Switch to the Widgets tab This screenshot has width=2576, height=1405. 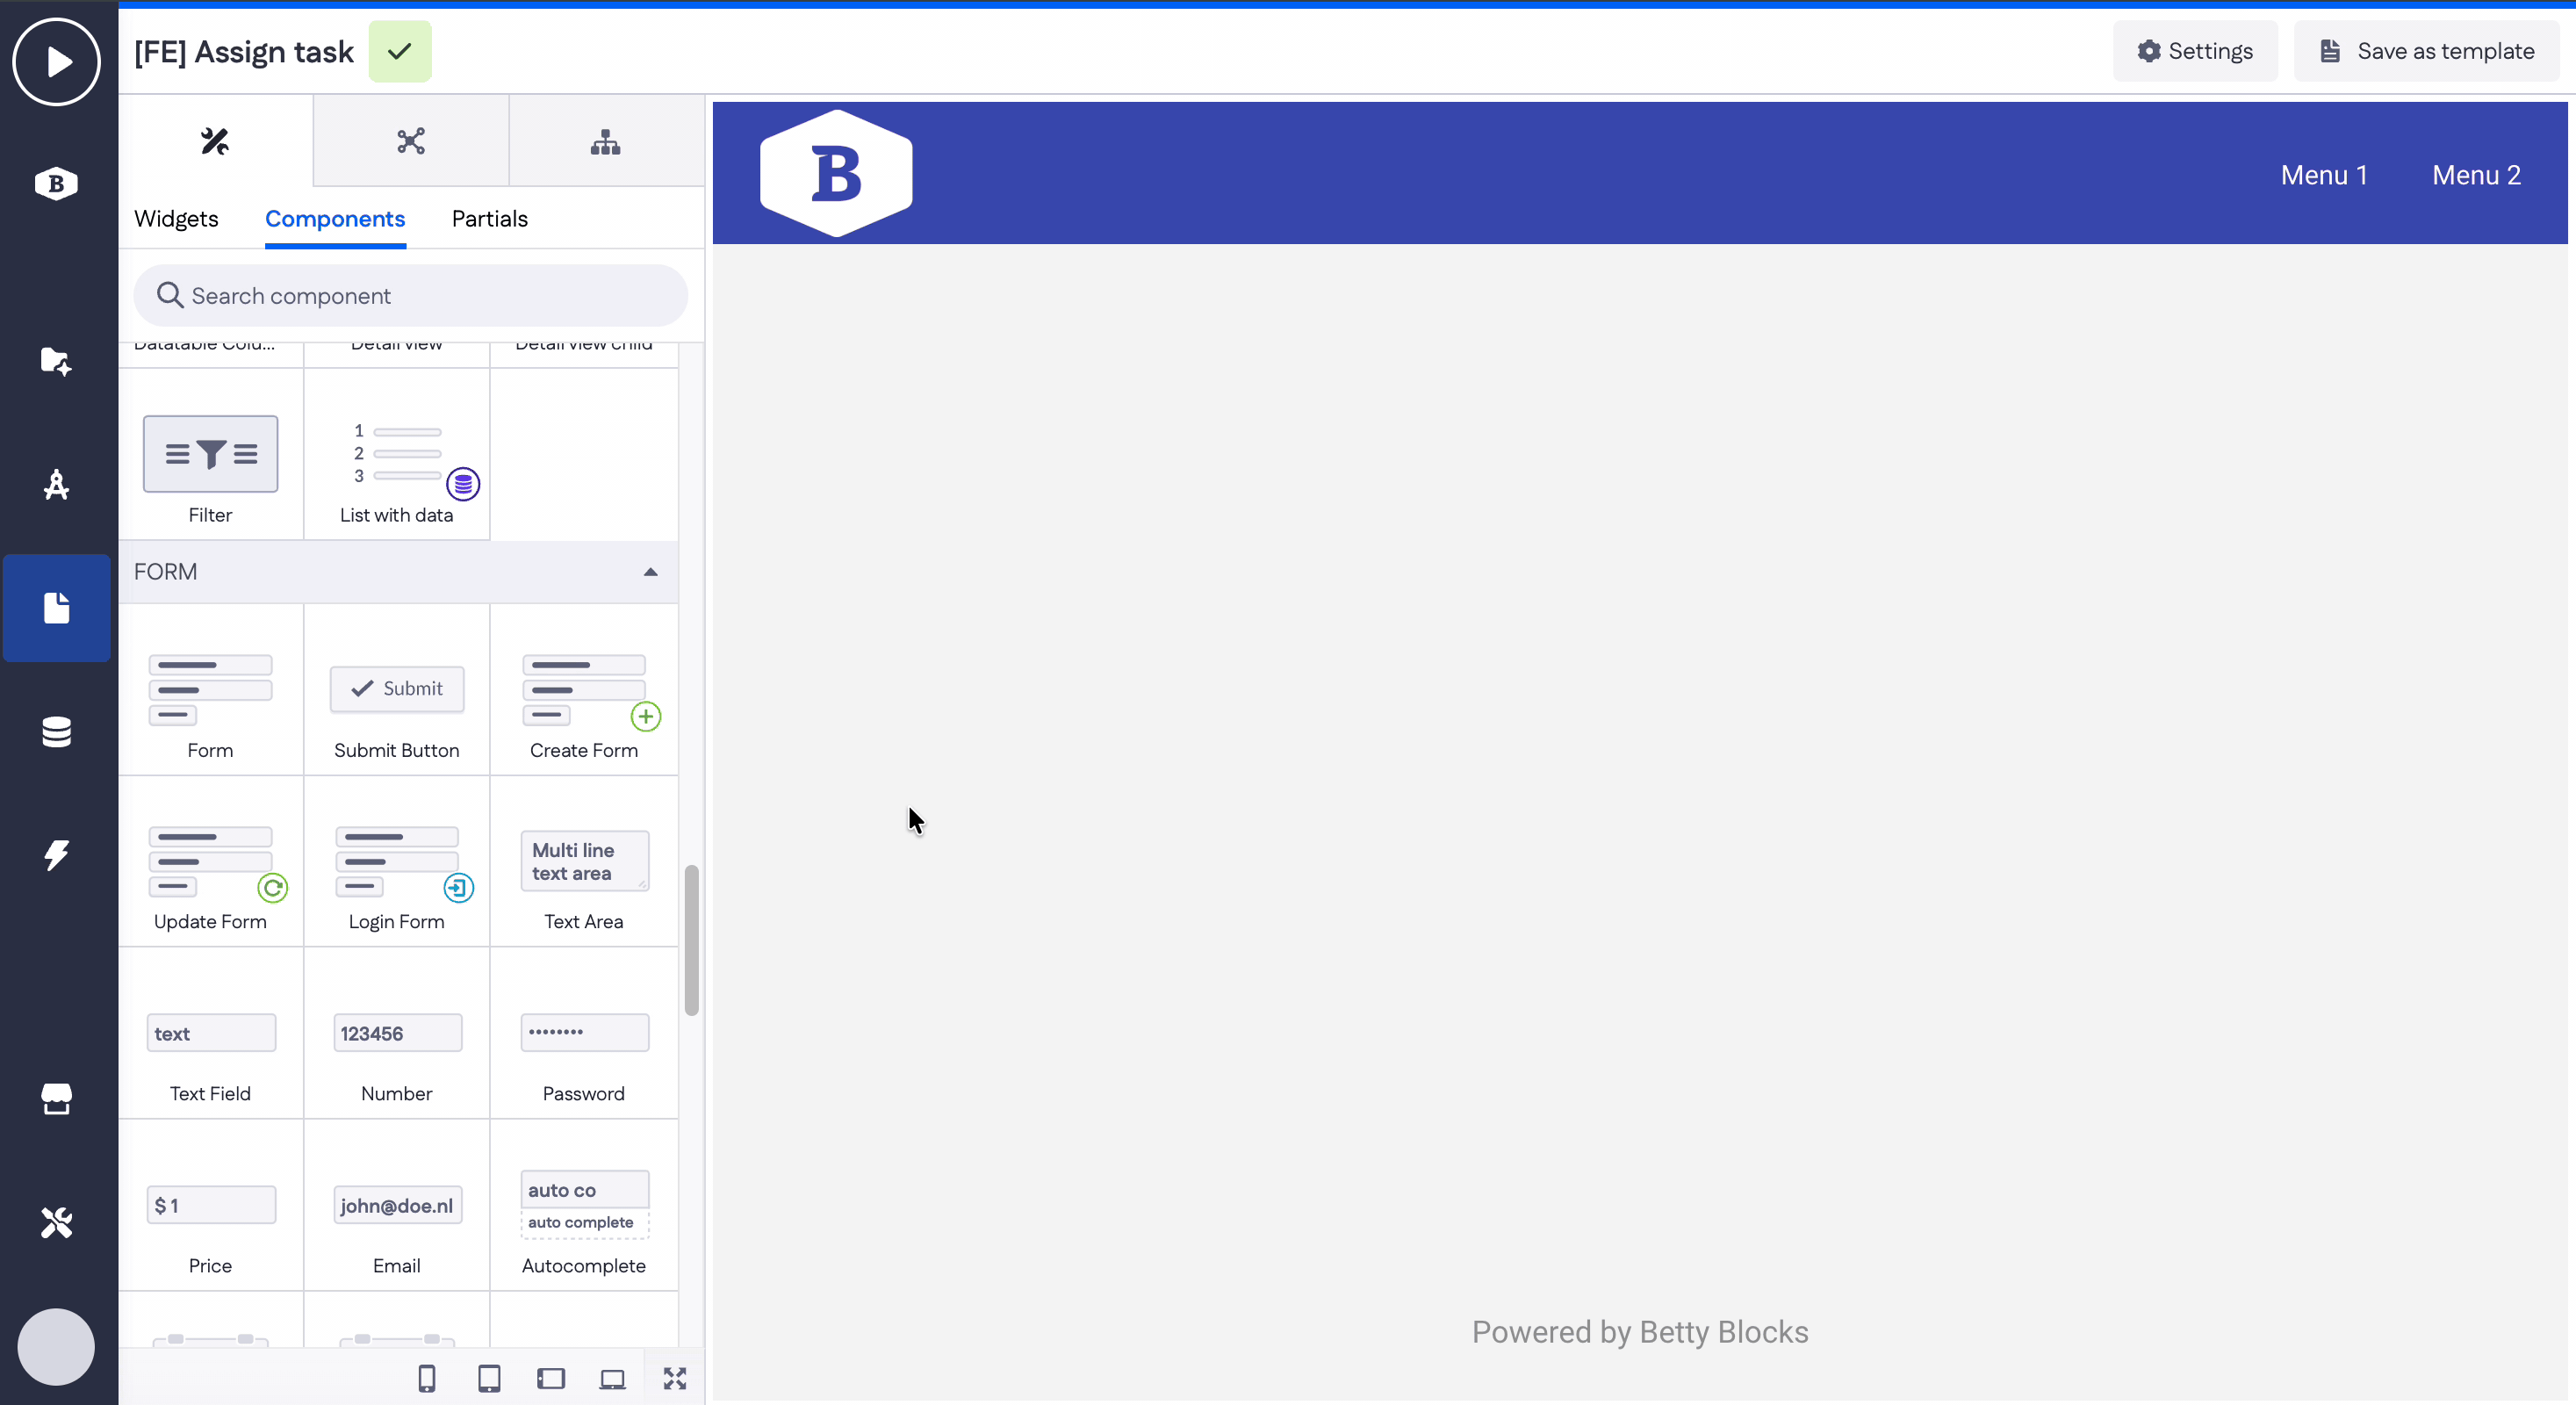pyautogui.click(x=176, y=219)
